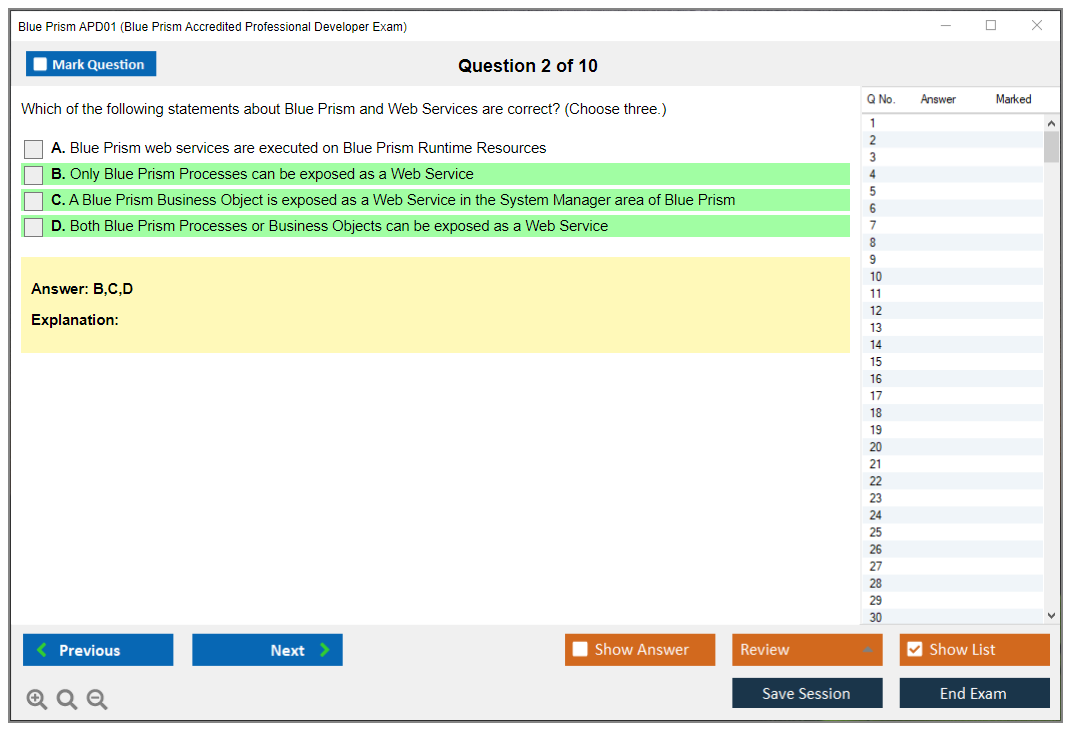
Task: Toggle the Mark Question checkbox
Action: 41,65
